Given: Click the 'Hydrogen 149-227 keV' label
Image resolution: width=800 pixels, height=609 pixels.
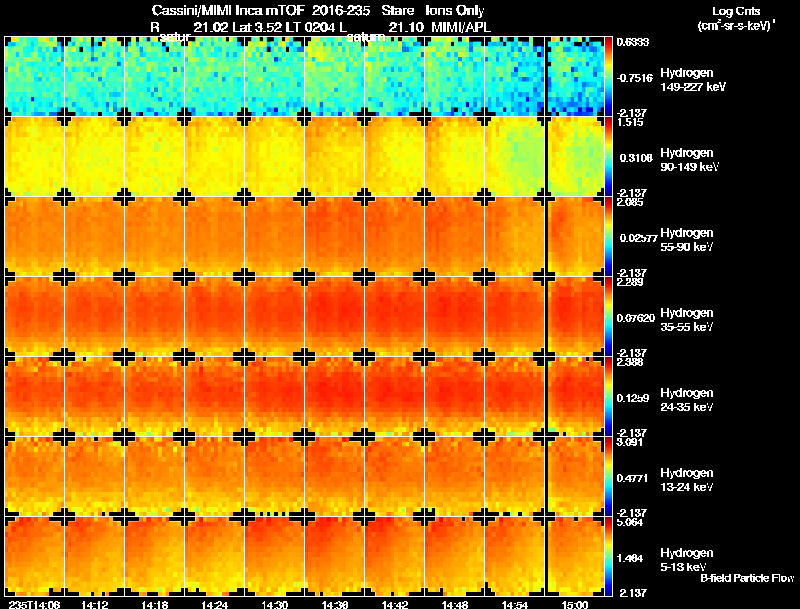Looking at the screenshot, I should (x=693, y=80).
